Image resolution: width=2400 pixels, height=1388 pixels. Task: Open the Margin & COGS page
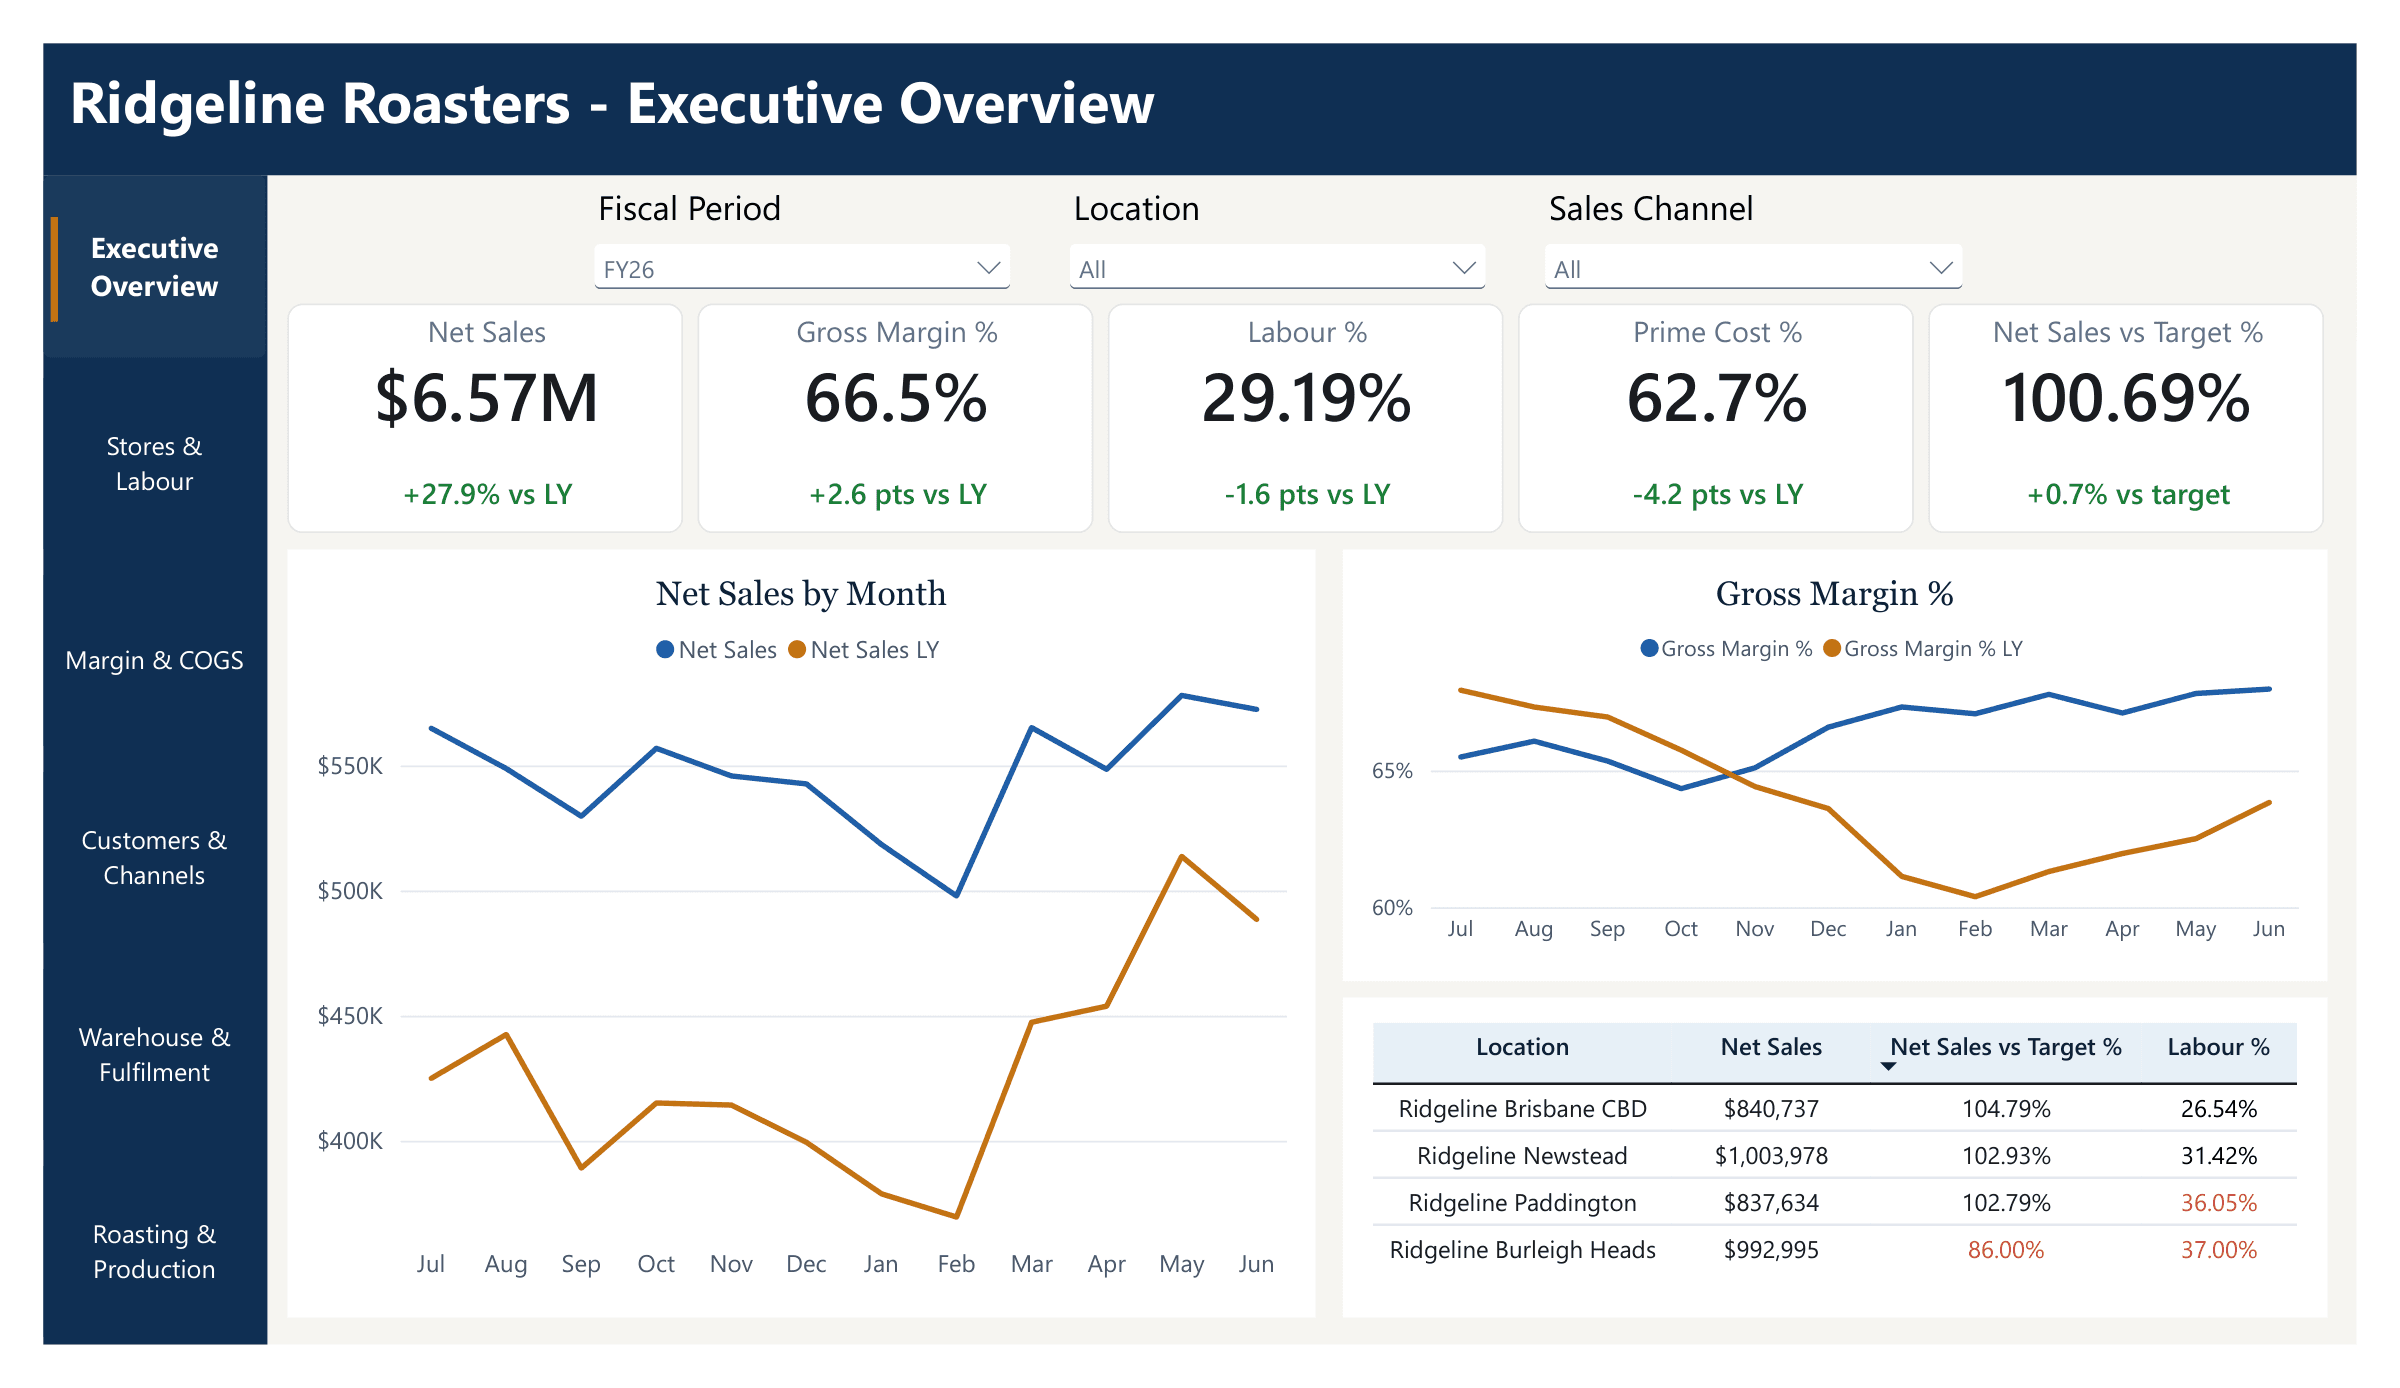pyautogui.click(x=155, y=660)
